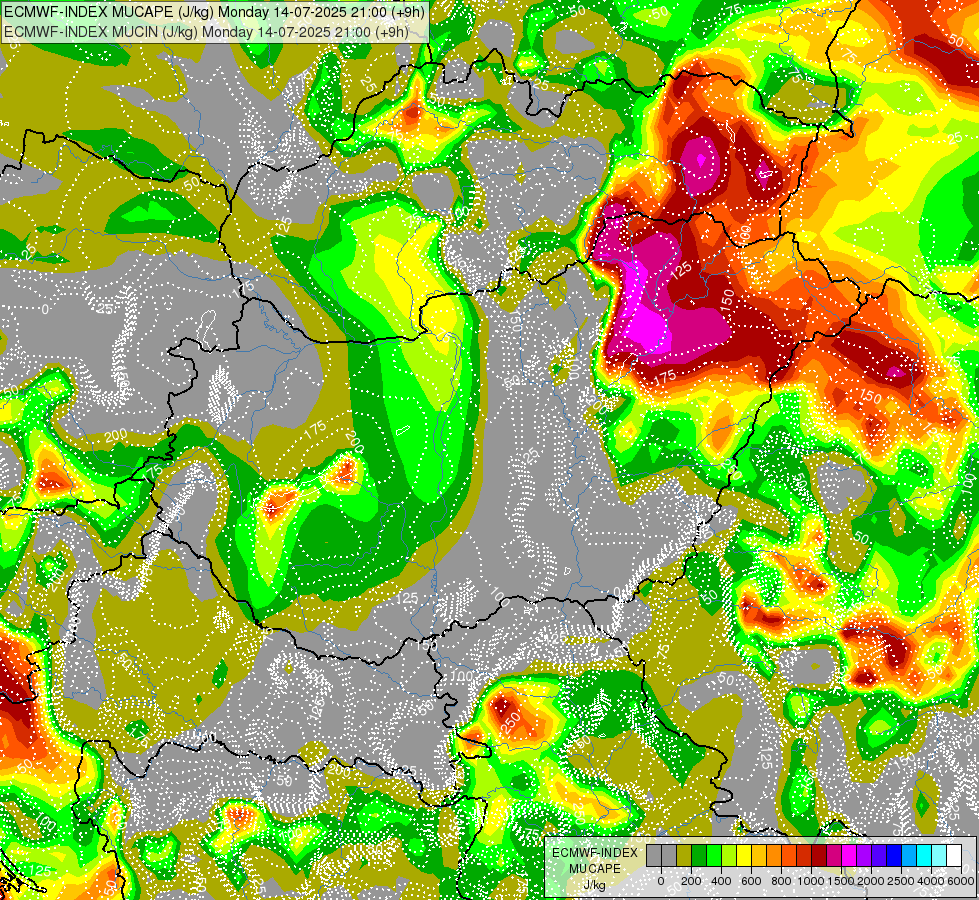
Task: Select the pure yellow legend swatch
Action: tap(744, 855)
